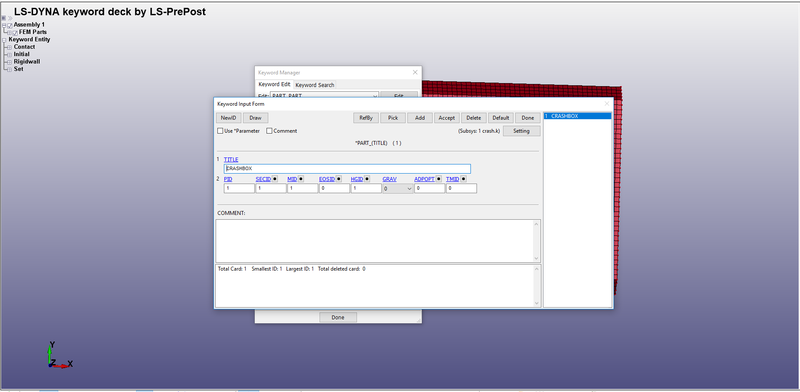Expand the Rigidwall tree node
The image size is (800, 392).
9,62
